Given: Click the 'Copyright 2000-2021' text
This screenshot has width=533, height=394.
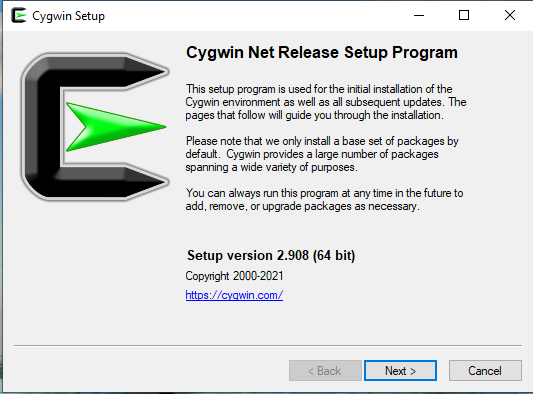Looking at the screenshot, I should point(234,276).
